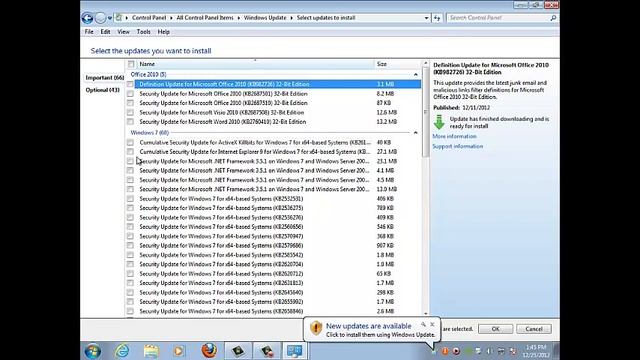Viewport: 640px width, 360px height.
Task: Open the View menu
Action: point(123,32)
